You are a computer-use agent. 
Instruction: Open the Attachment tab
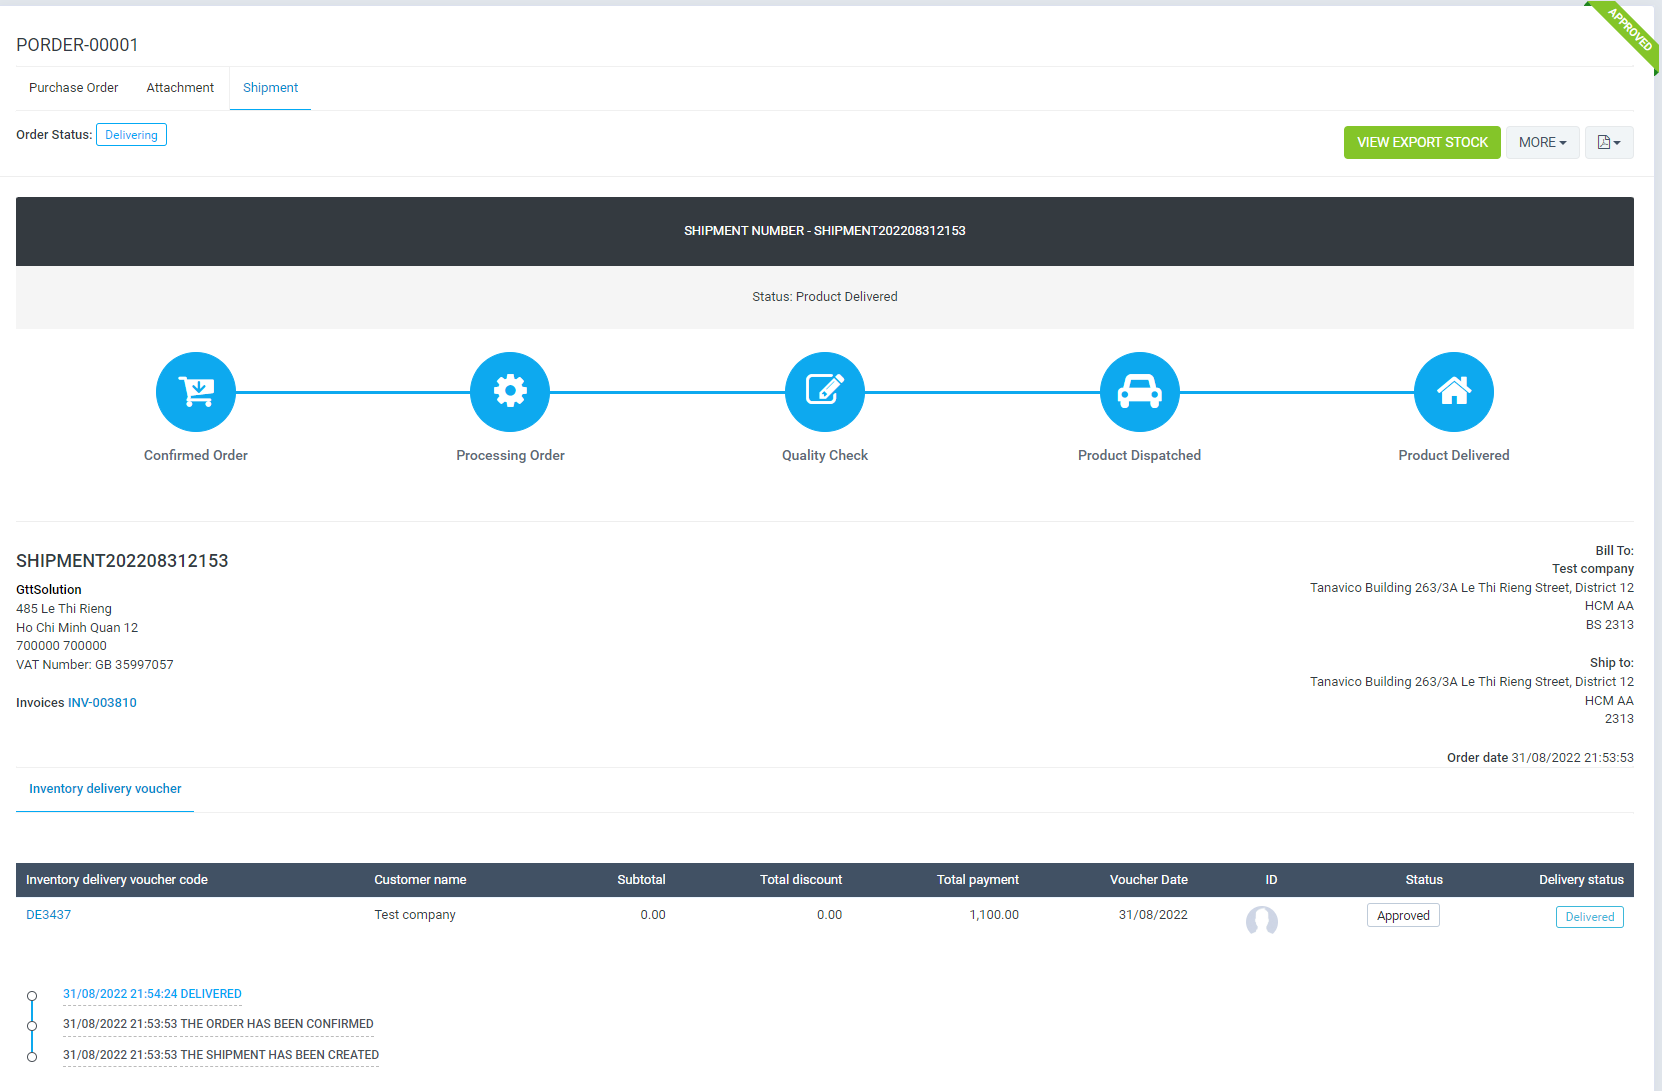[x=180, y=88]
